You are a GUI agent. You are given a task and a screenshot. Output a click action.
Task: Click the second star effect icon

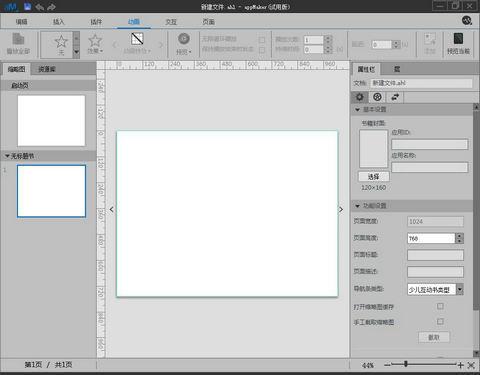(x=95, y=40)
